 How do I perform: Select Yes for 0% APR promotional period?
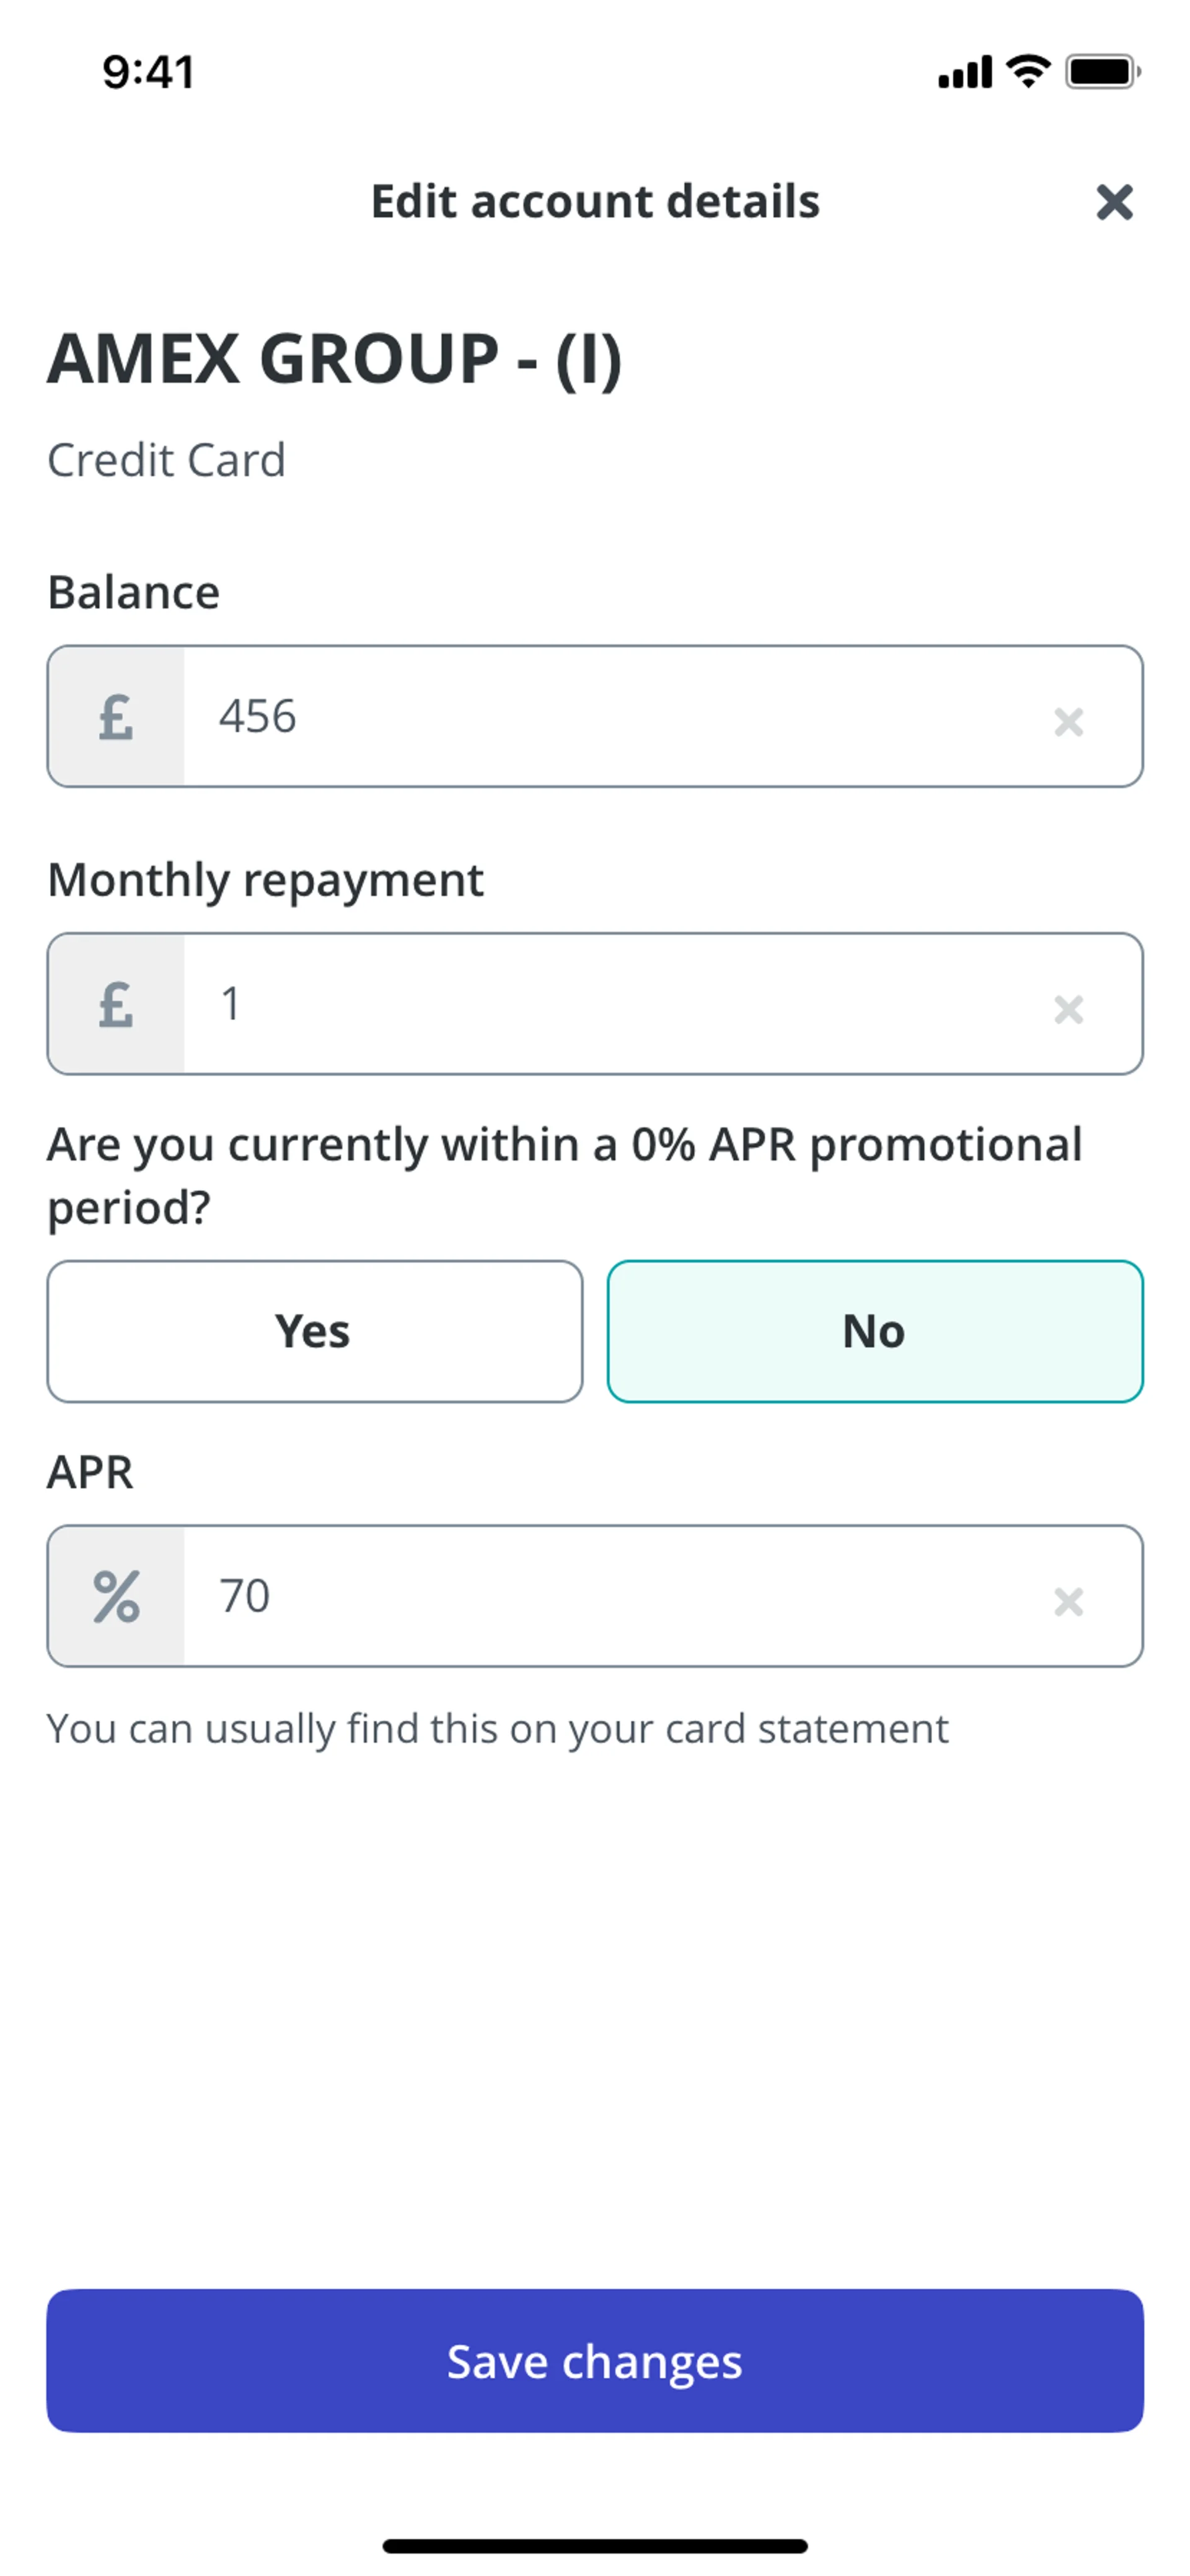[314, 1331]
